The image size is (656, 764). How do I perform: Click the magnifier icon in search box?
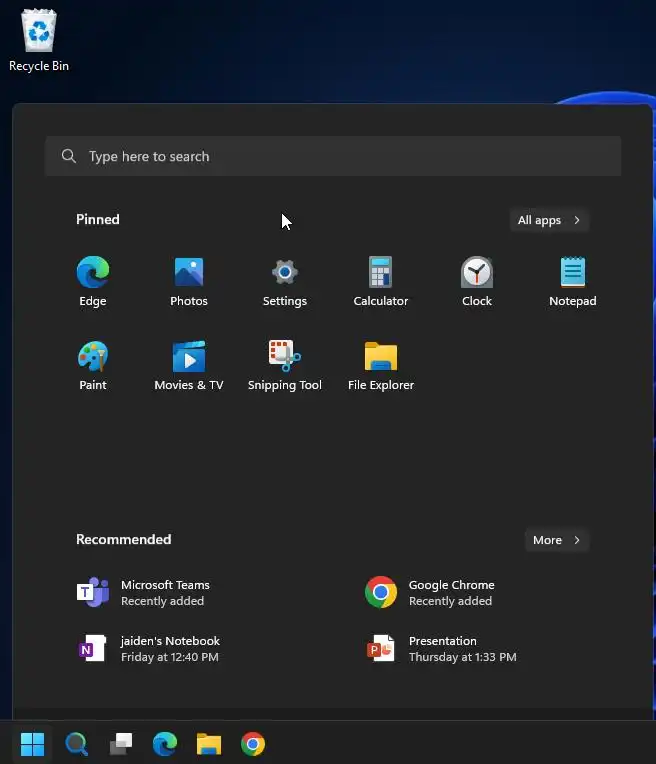69,156
